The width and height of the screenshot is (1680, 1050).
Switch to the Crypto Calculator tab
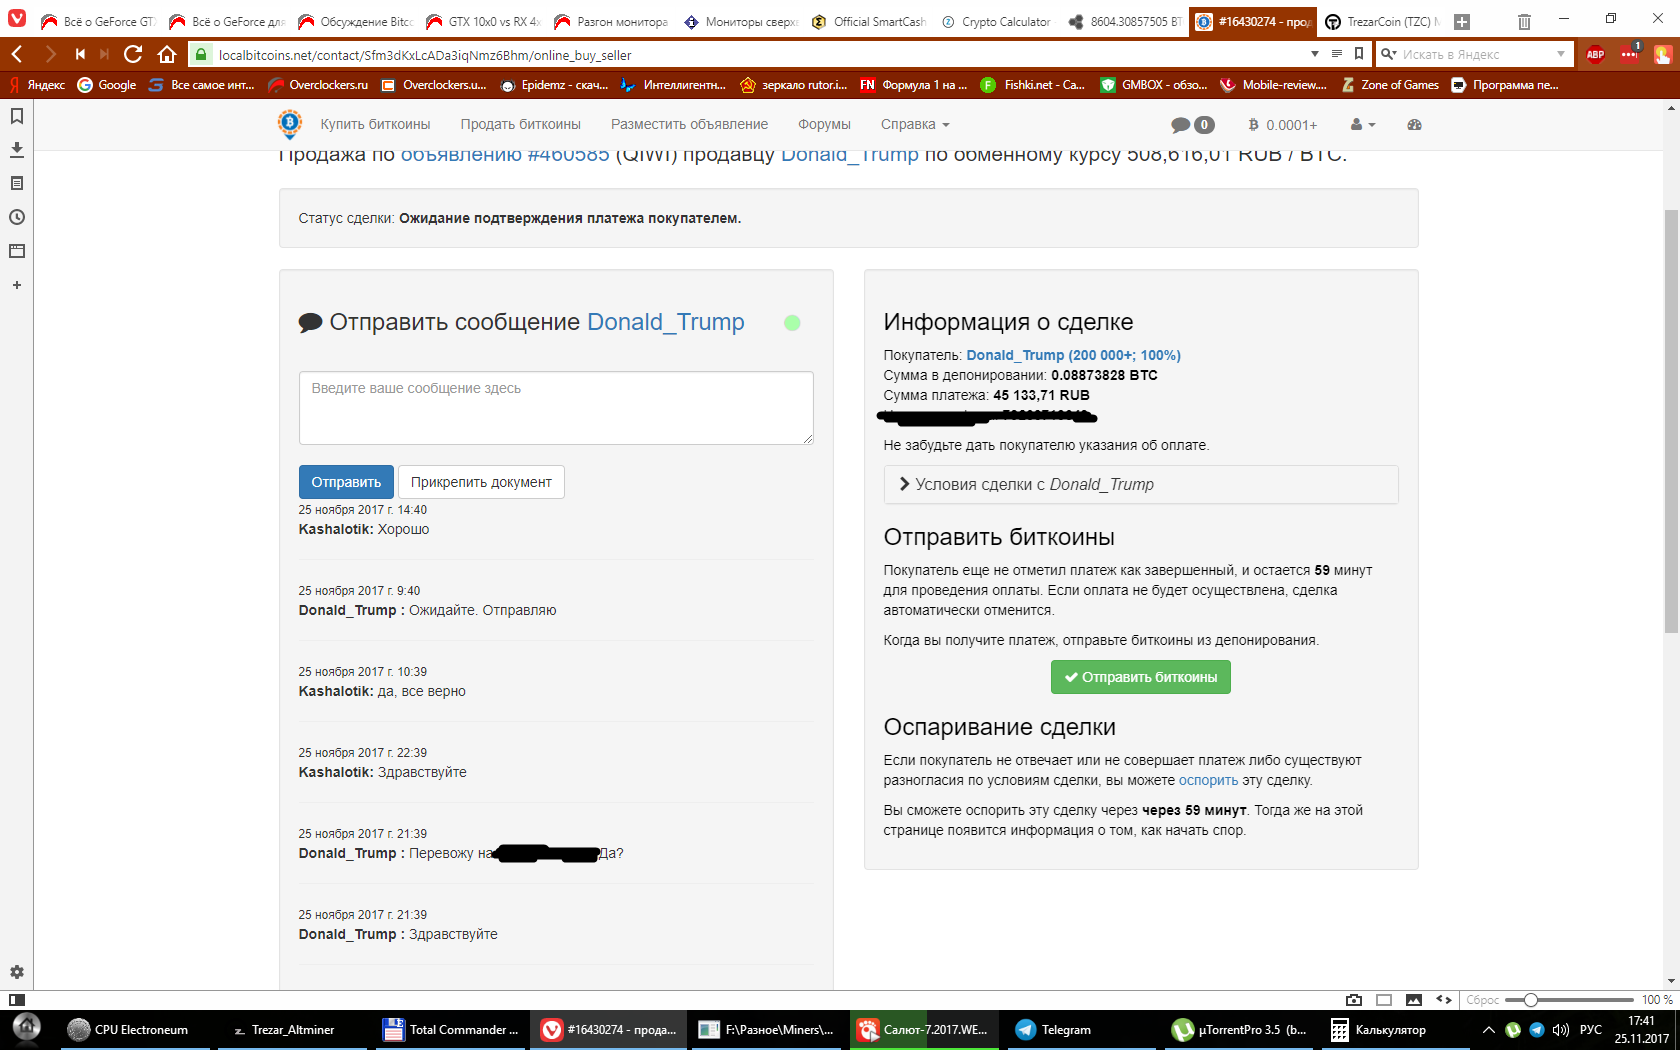point(995,21)
